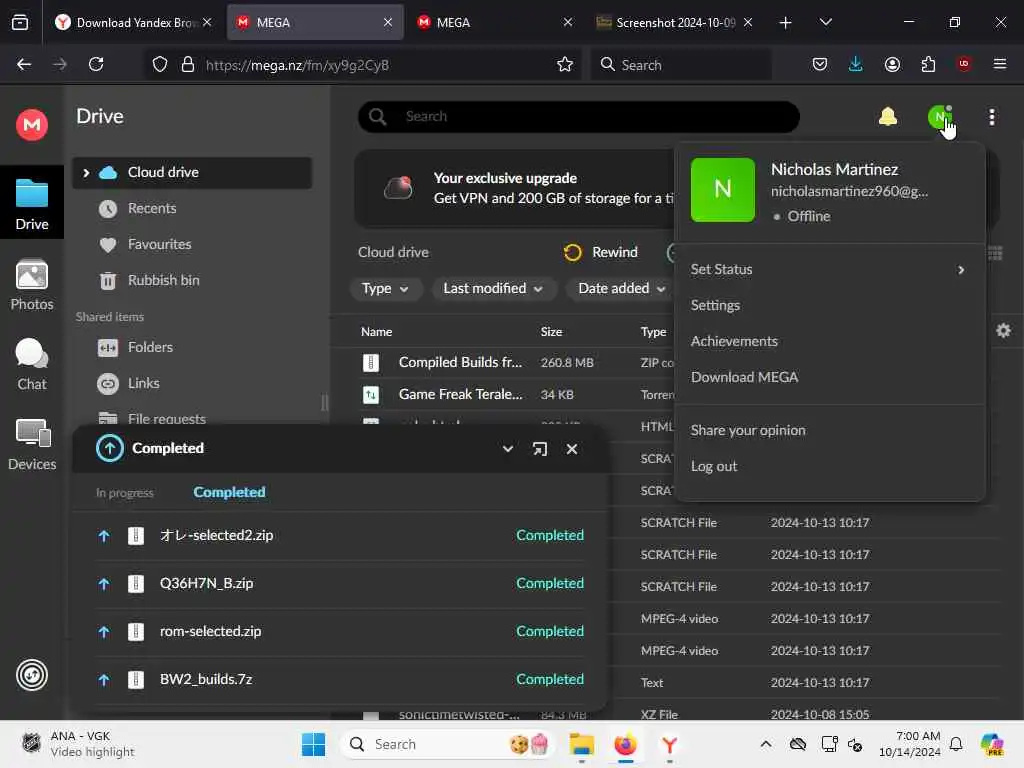Sort files by Name column

(x=376, y=332)
